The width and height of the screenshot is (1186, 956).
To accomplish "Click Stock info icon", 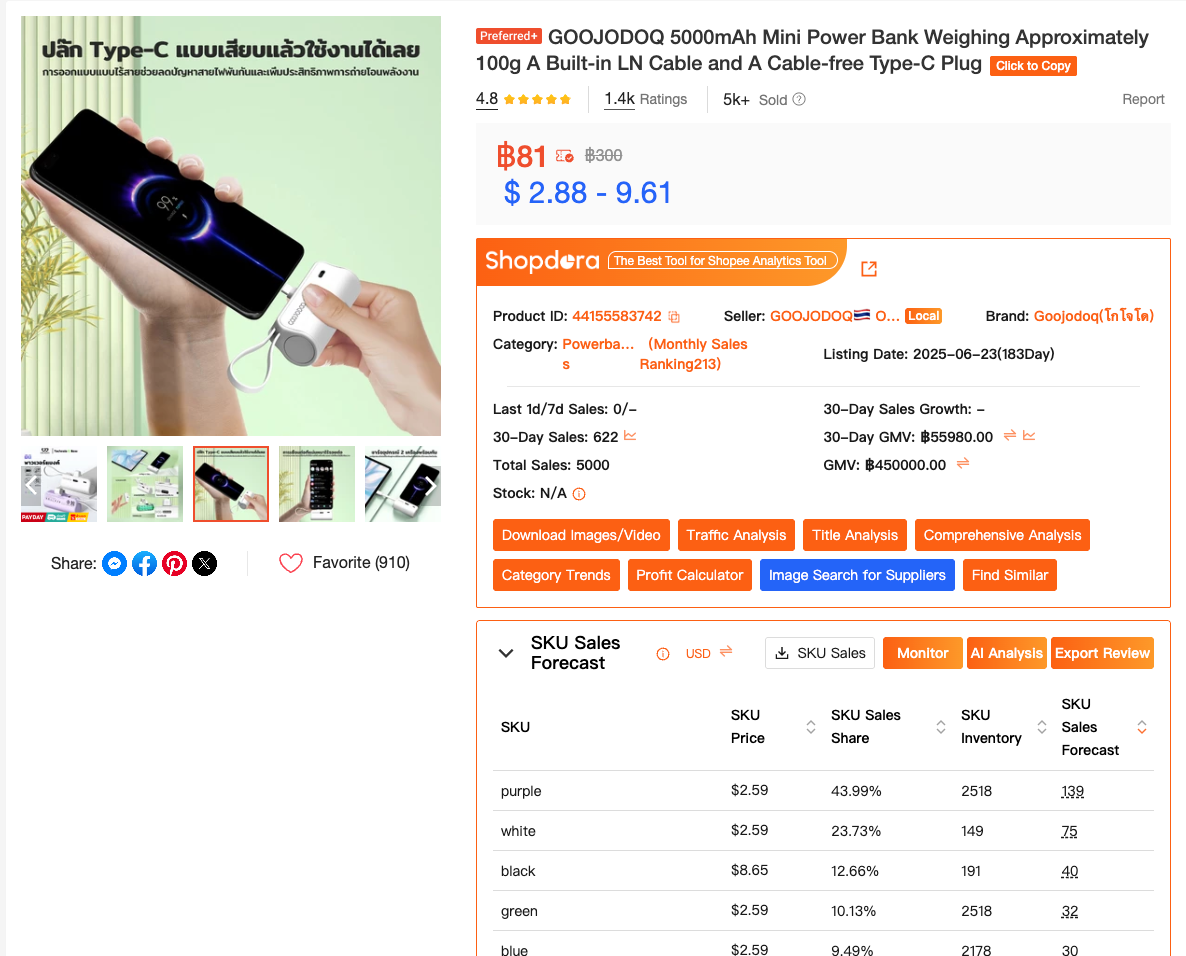I will 579,494.
